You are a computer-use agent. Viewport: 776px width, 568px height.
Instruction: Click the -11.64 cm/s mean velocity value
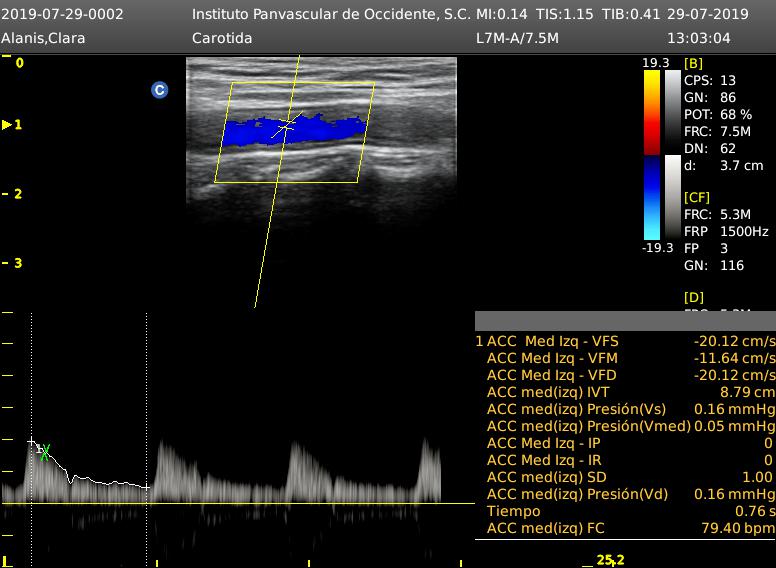[x=734, y=358]
